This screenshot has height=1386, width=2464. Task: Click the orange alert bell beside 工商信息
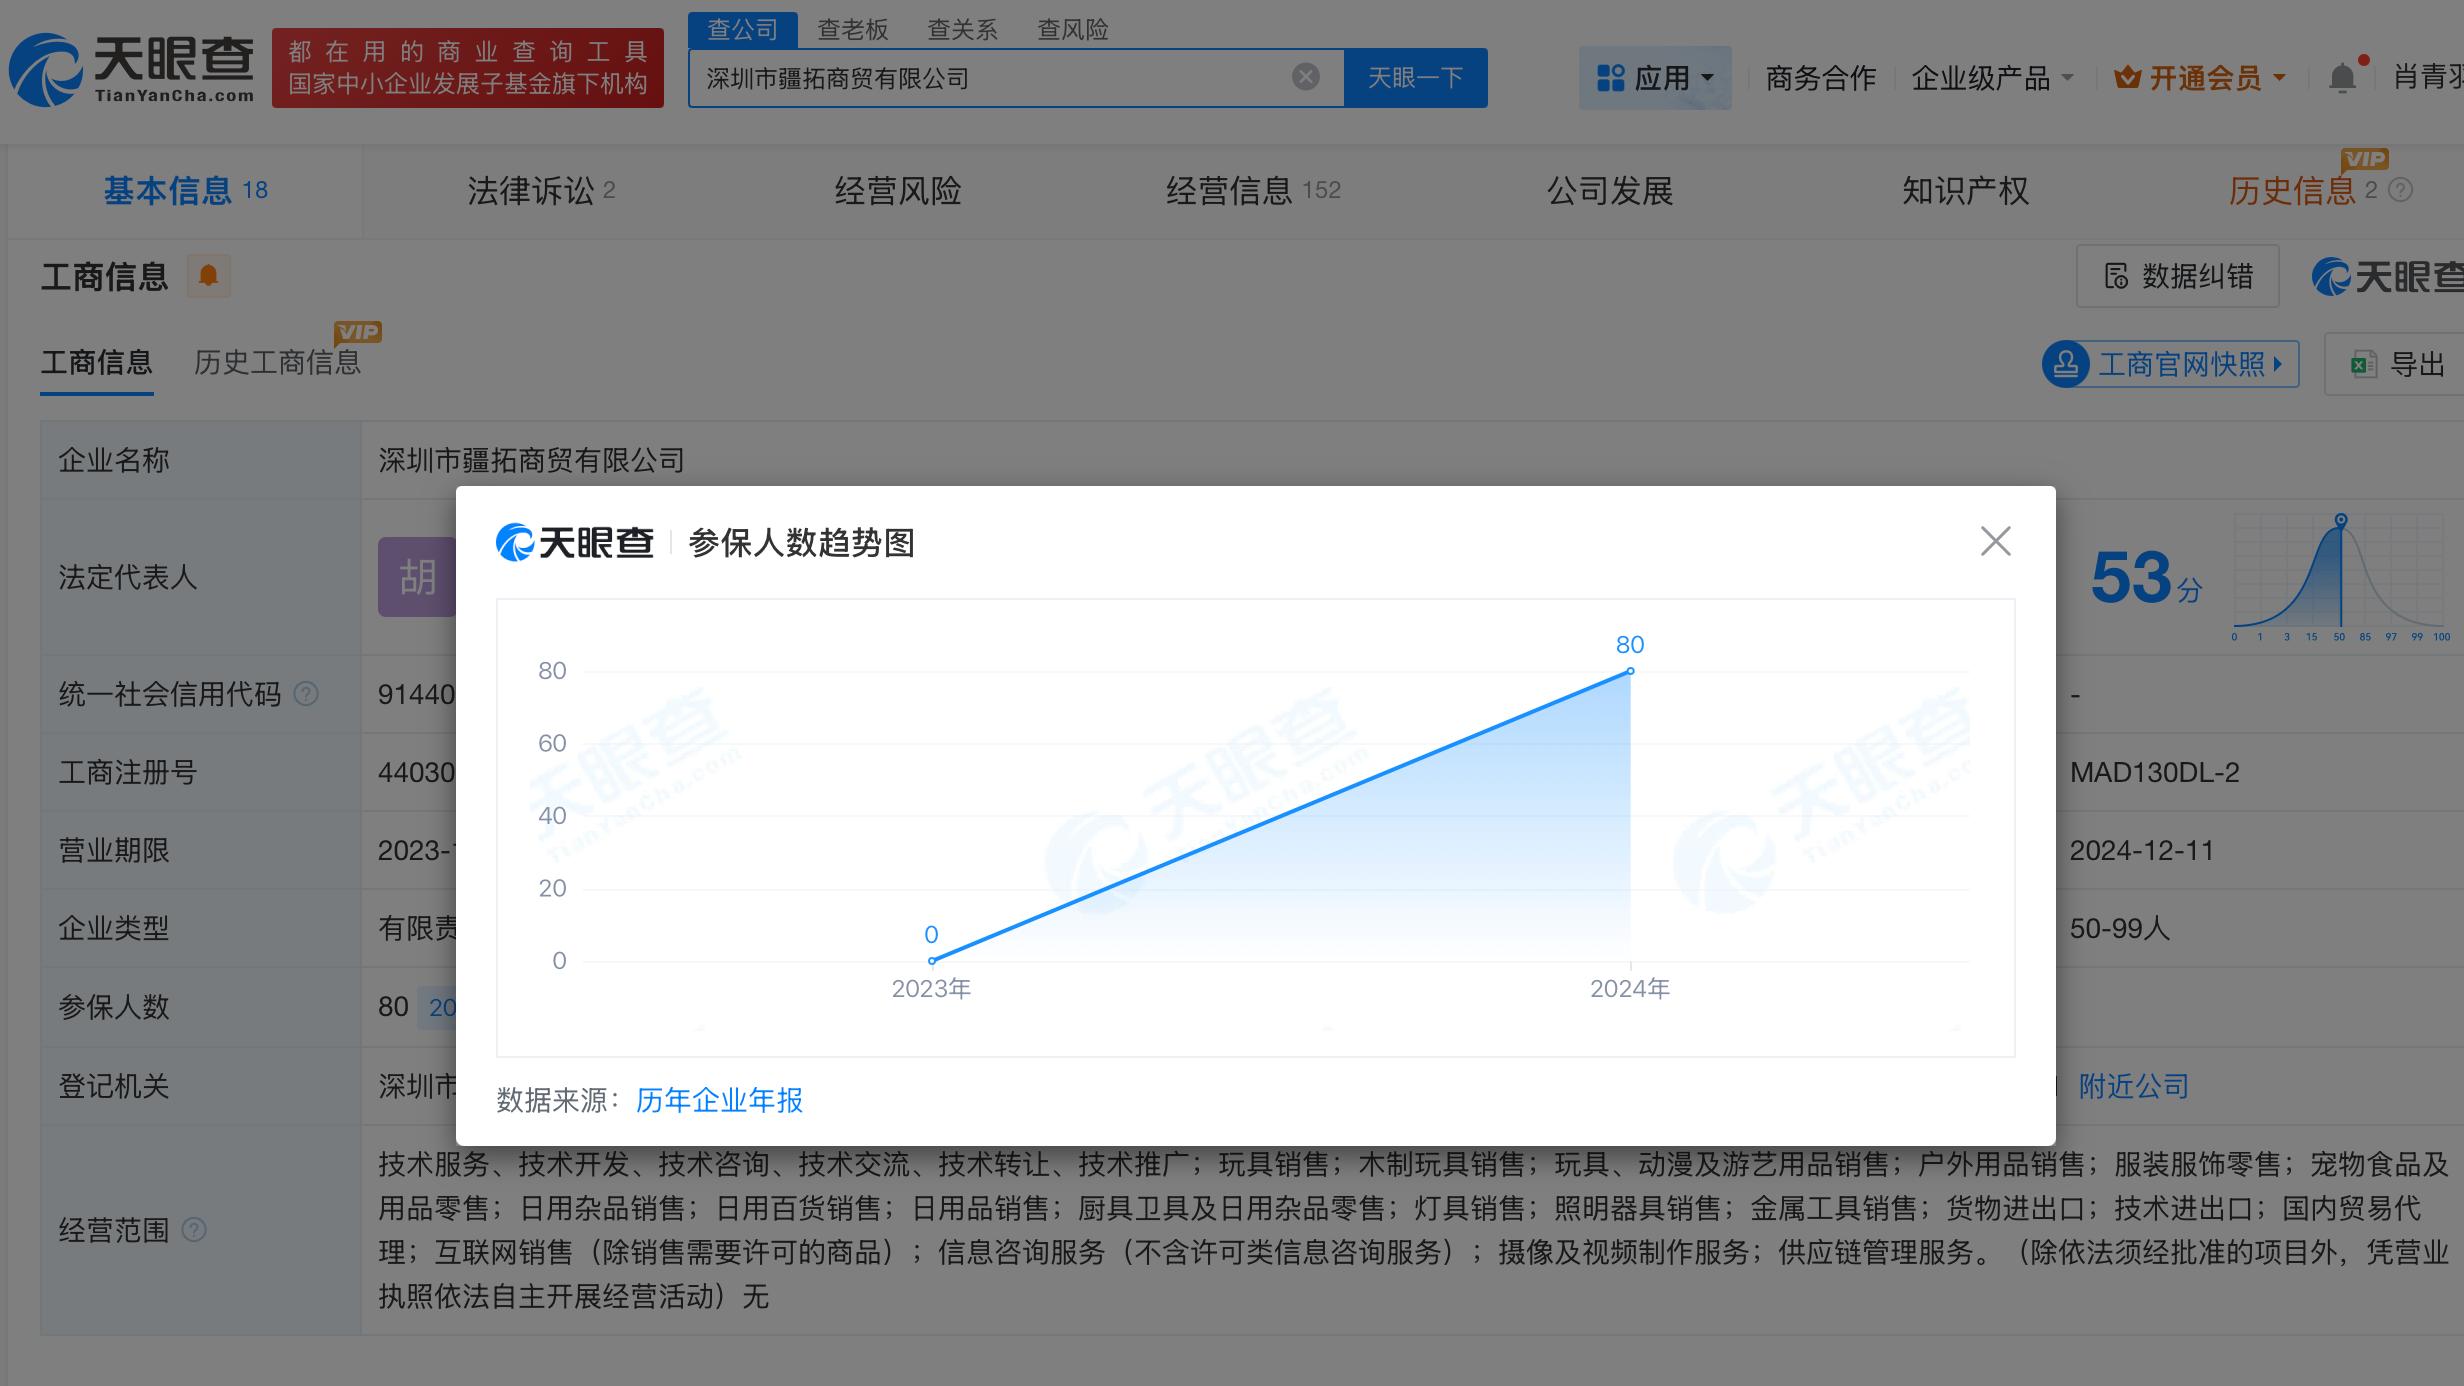point(208,276)
